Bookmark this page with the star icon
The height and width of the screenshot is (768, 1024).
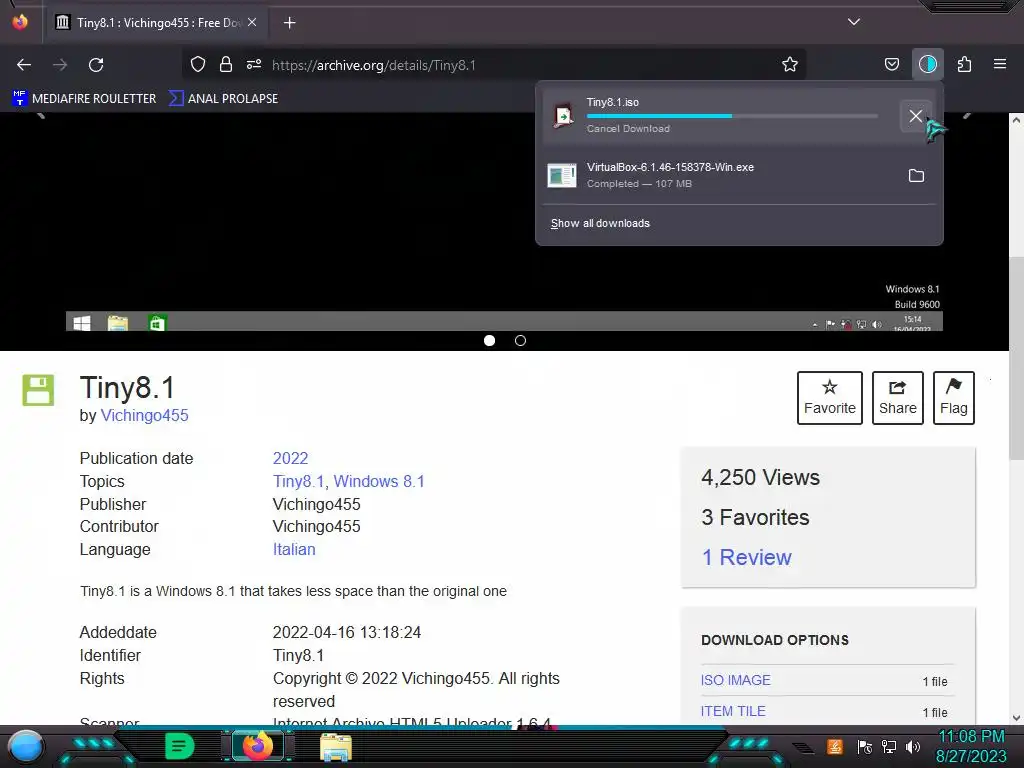pyautogui.click(x=790, y=64)
